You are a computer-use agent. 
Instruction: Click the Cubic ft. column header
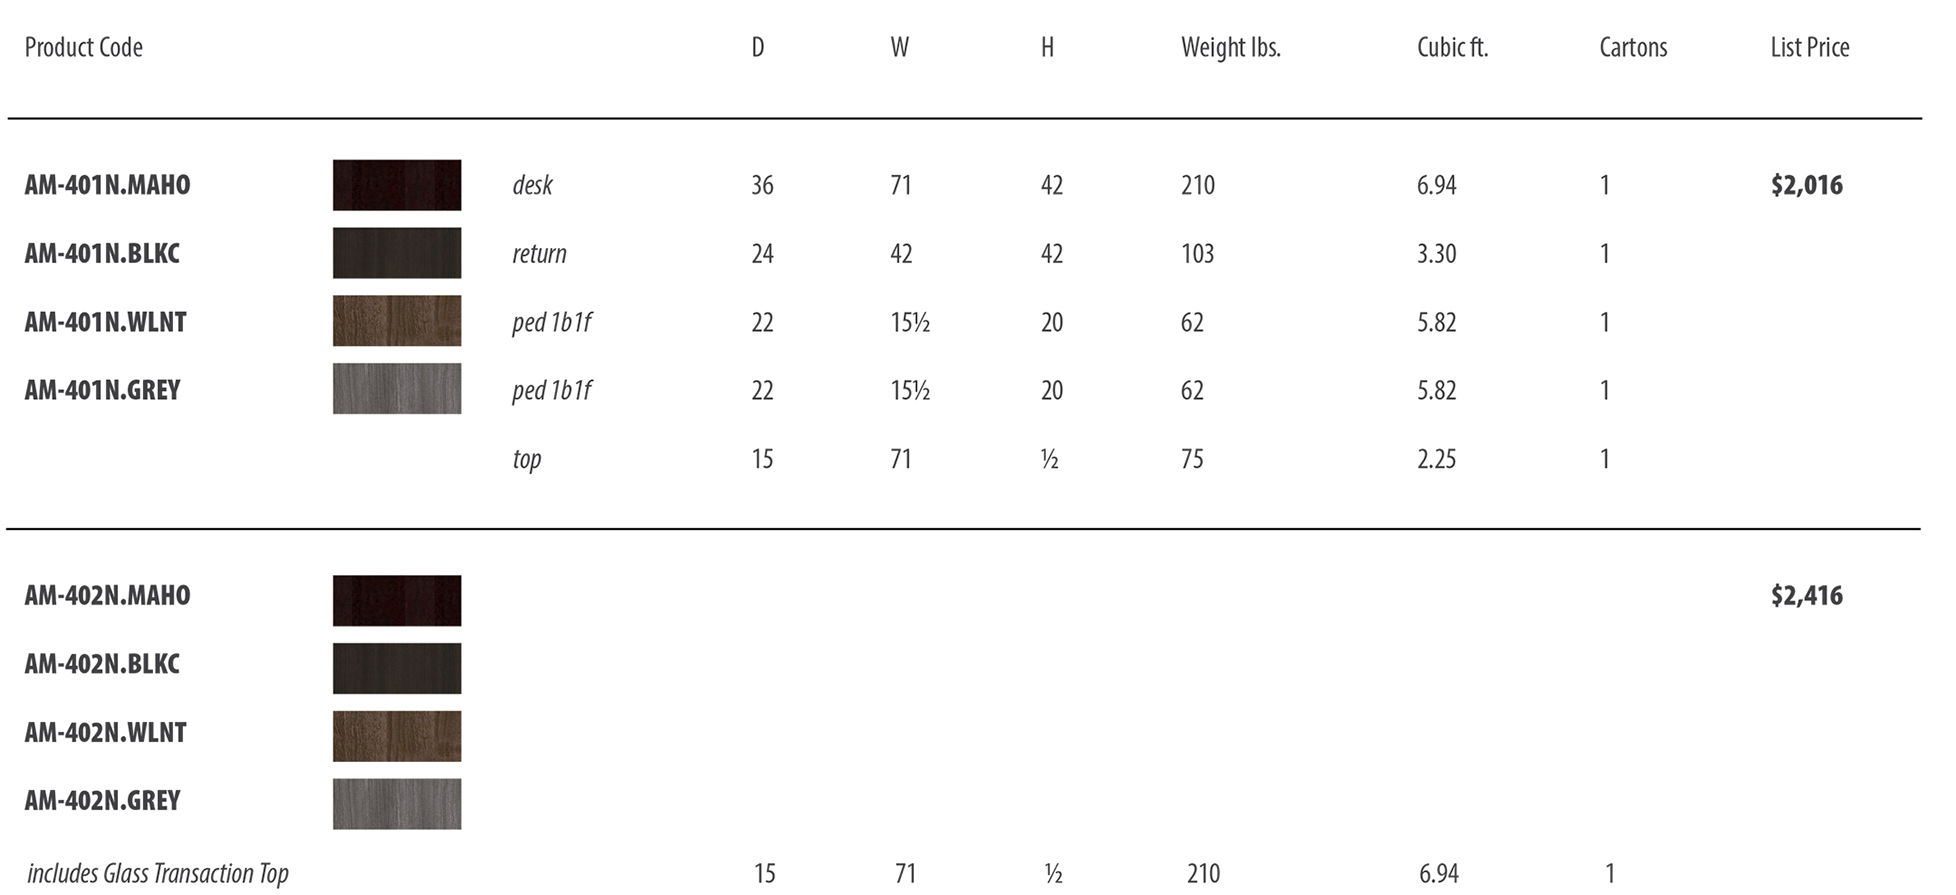tap(1452, 47)
